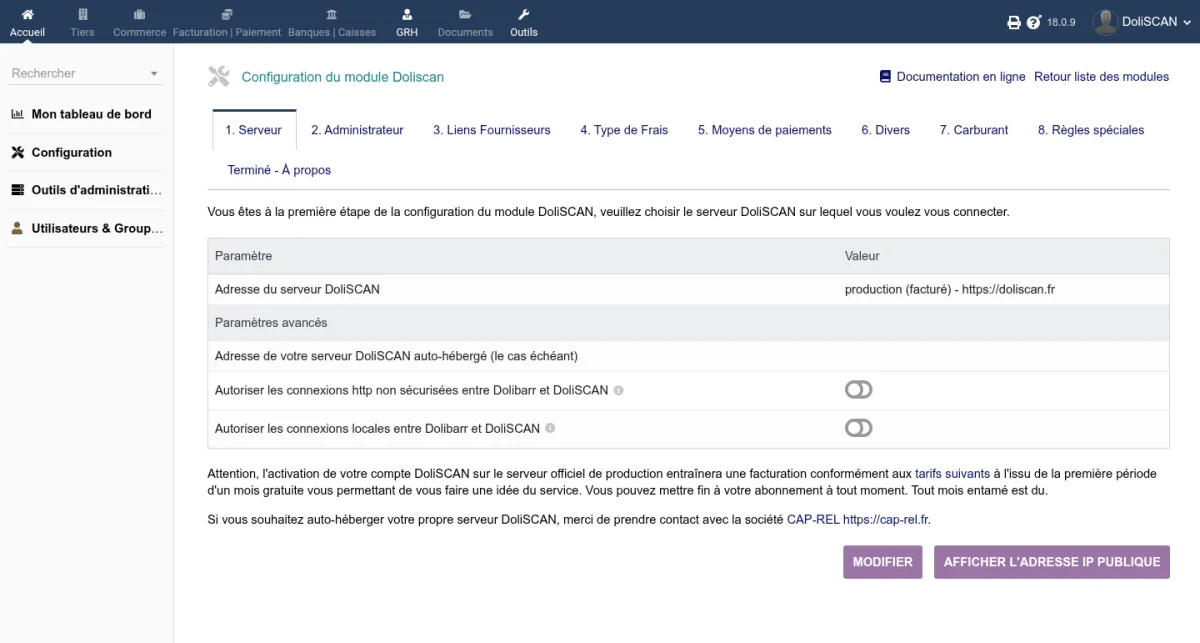Open the Accueil home icon
This screenshot has width=1200, height=643.
pos(27,14)
